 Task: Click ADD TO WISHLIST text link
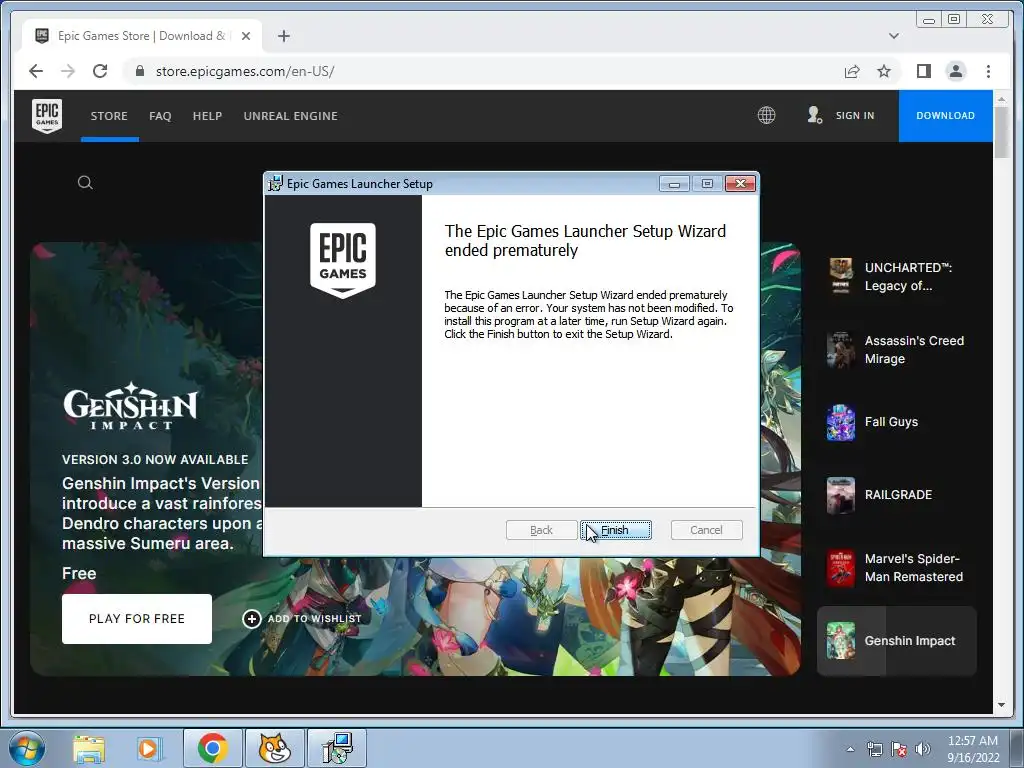pos(315,618)
